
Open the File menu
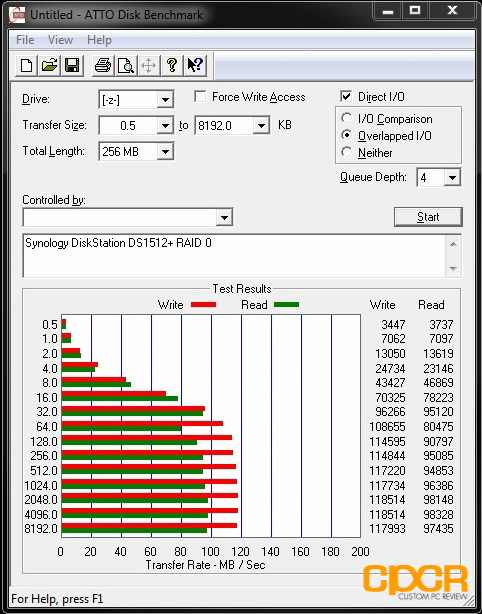tap(25, 40)
